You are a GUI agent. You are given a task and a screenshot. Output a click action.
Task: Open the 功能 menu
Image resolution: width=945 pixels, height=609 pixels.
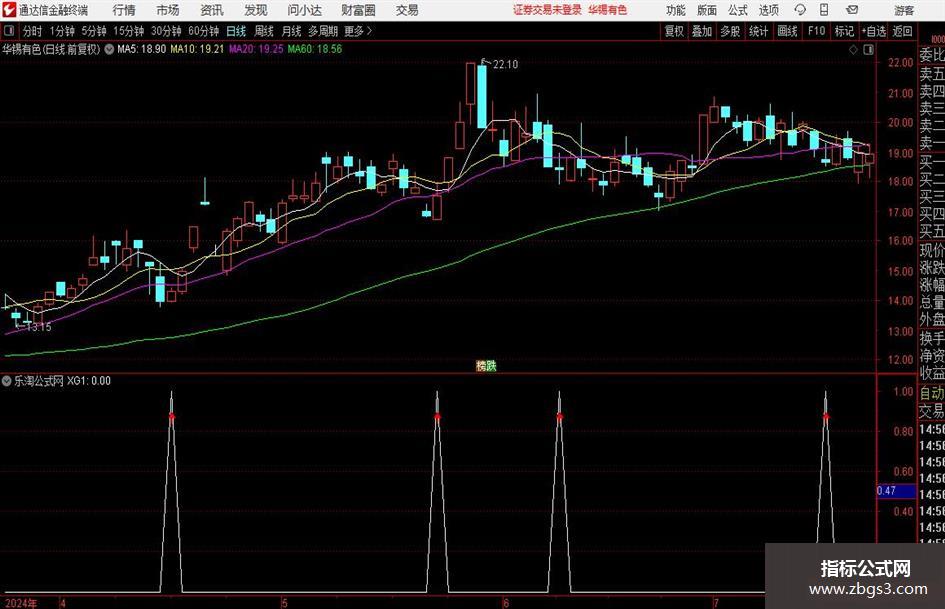pyautogui.click(x=676, y=10)
